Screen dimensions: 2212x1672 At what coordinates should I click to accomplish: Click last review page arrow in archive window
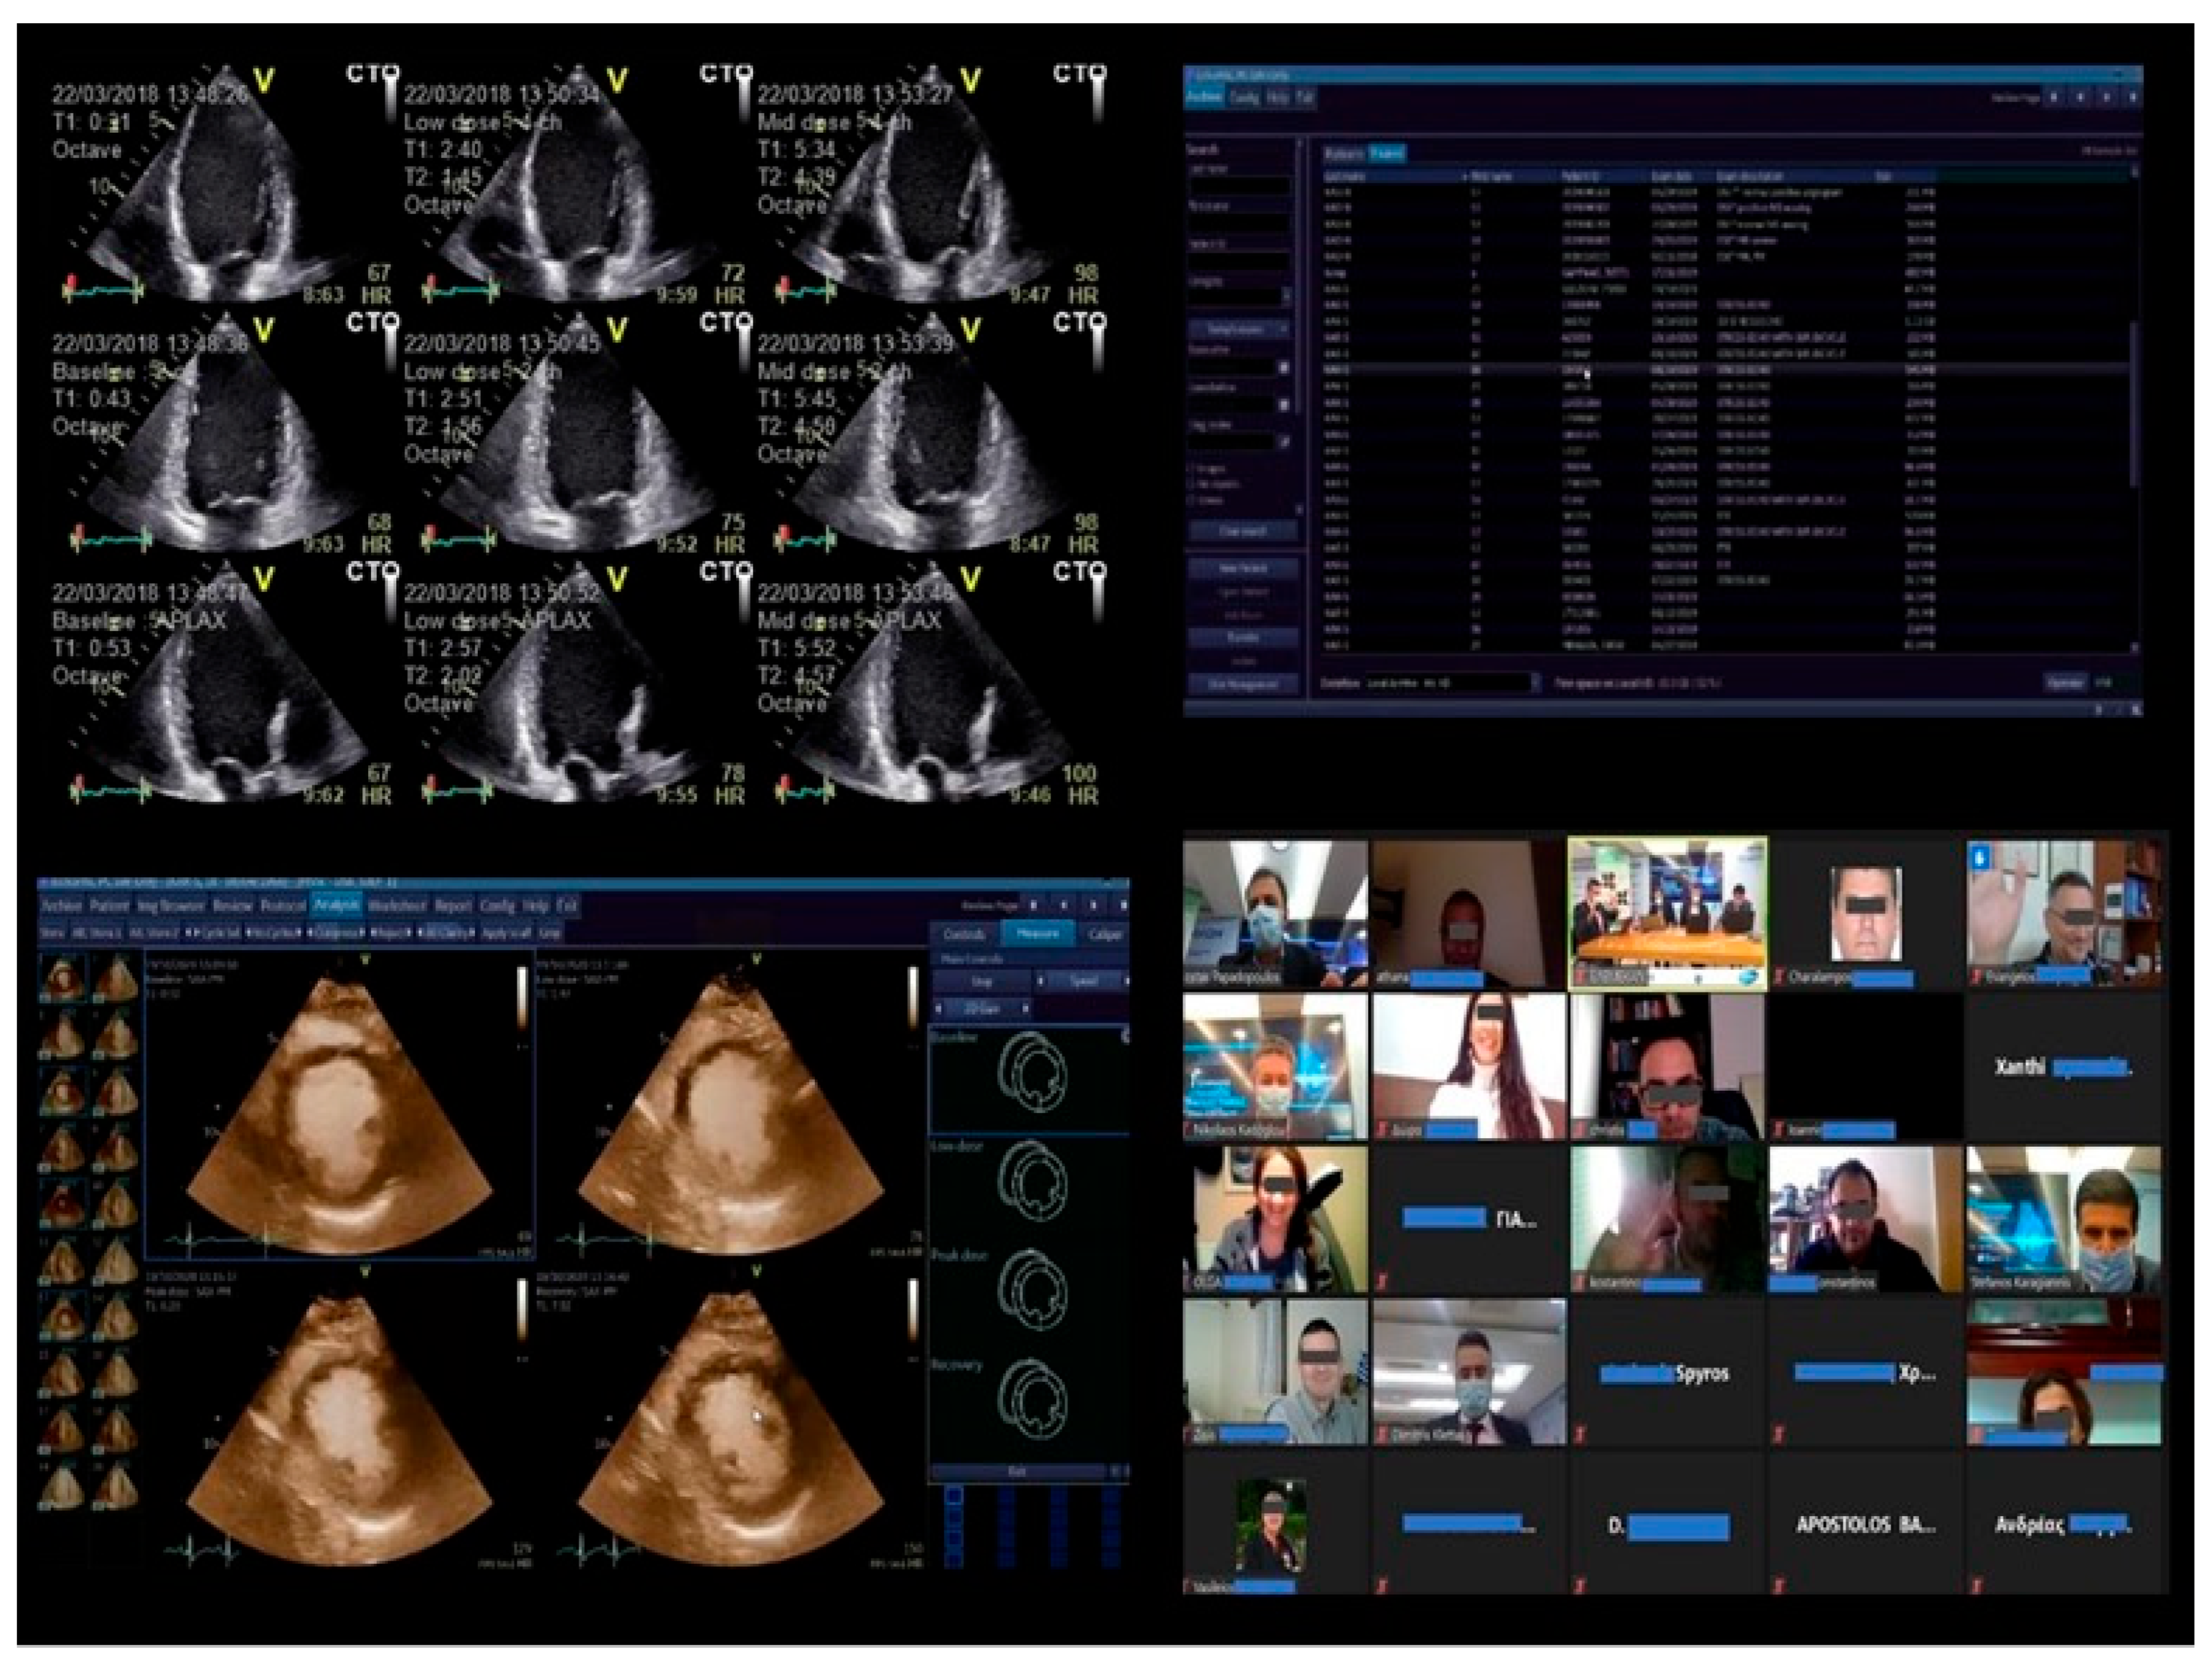pos(2132,98)
